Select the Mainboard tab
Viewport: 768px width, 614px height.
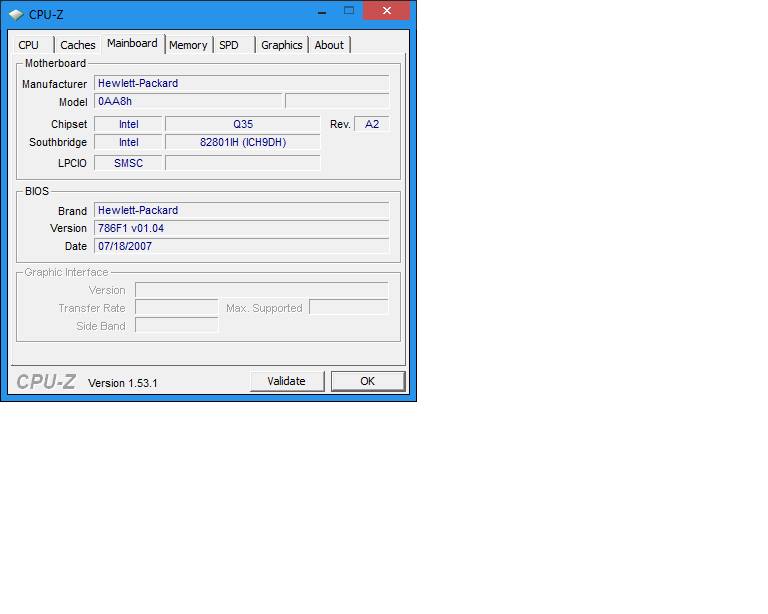click(x=132, y=43)
